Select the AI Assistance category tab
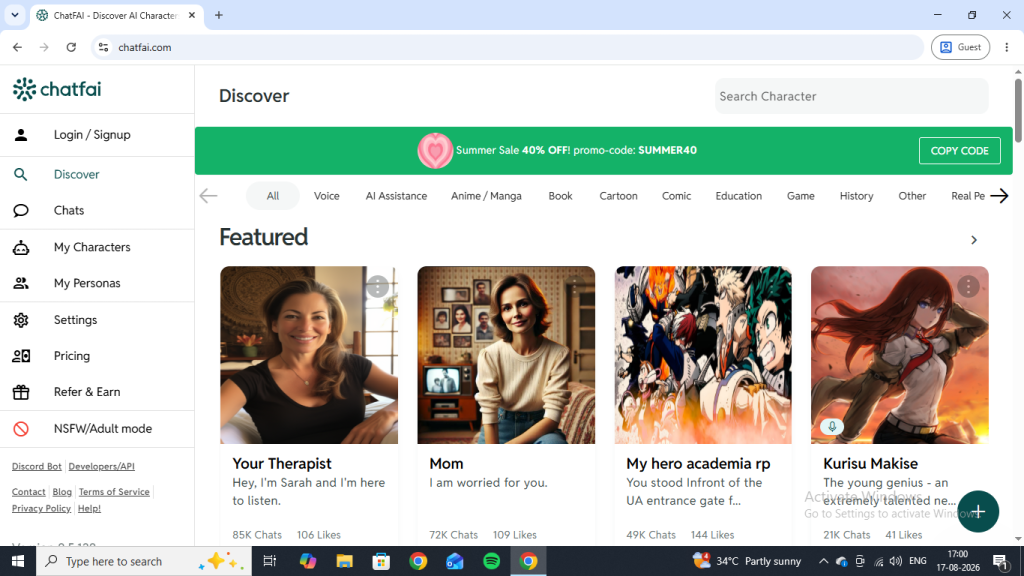The width and height of the screenshot is (1024, 576). 396,196
